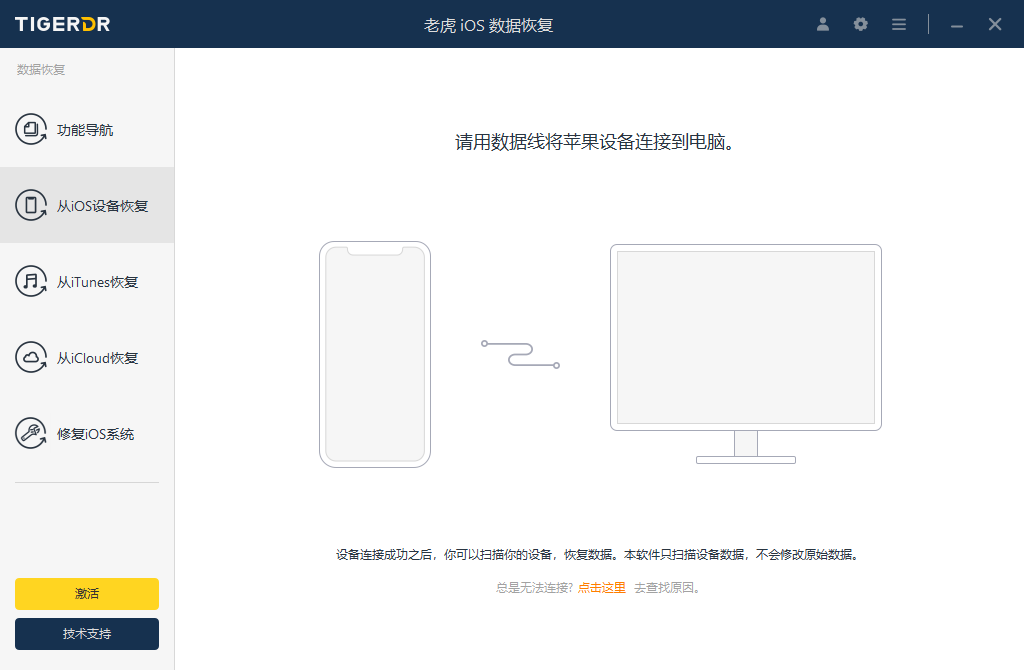Open 技术支持 technical support
1024x670 pixels.
[x=86, y=634]
